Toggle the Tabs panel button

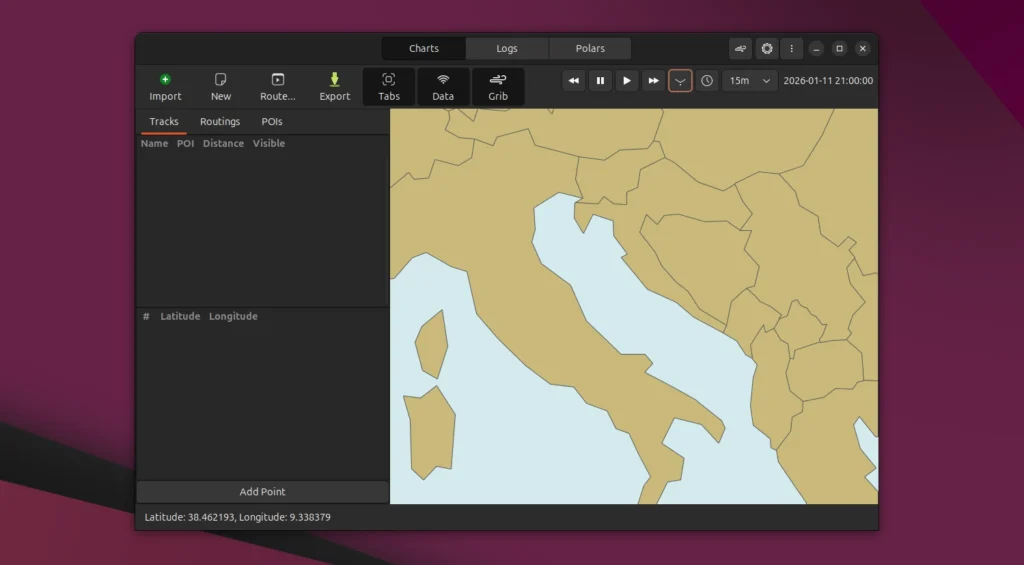(389, 87)
